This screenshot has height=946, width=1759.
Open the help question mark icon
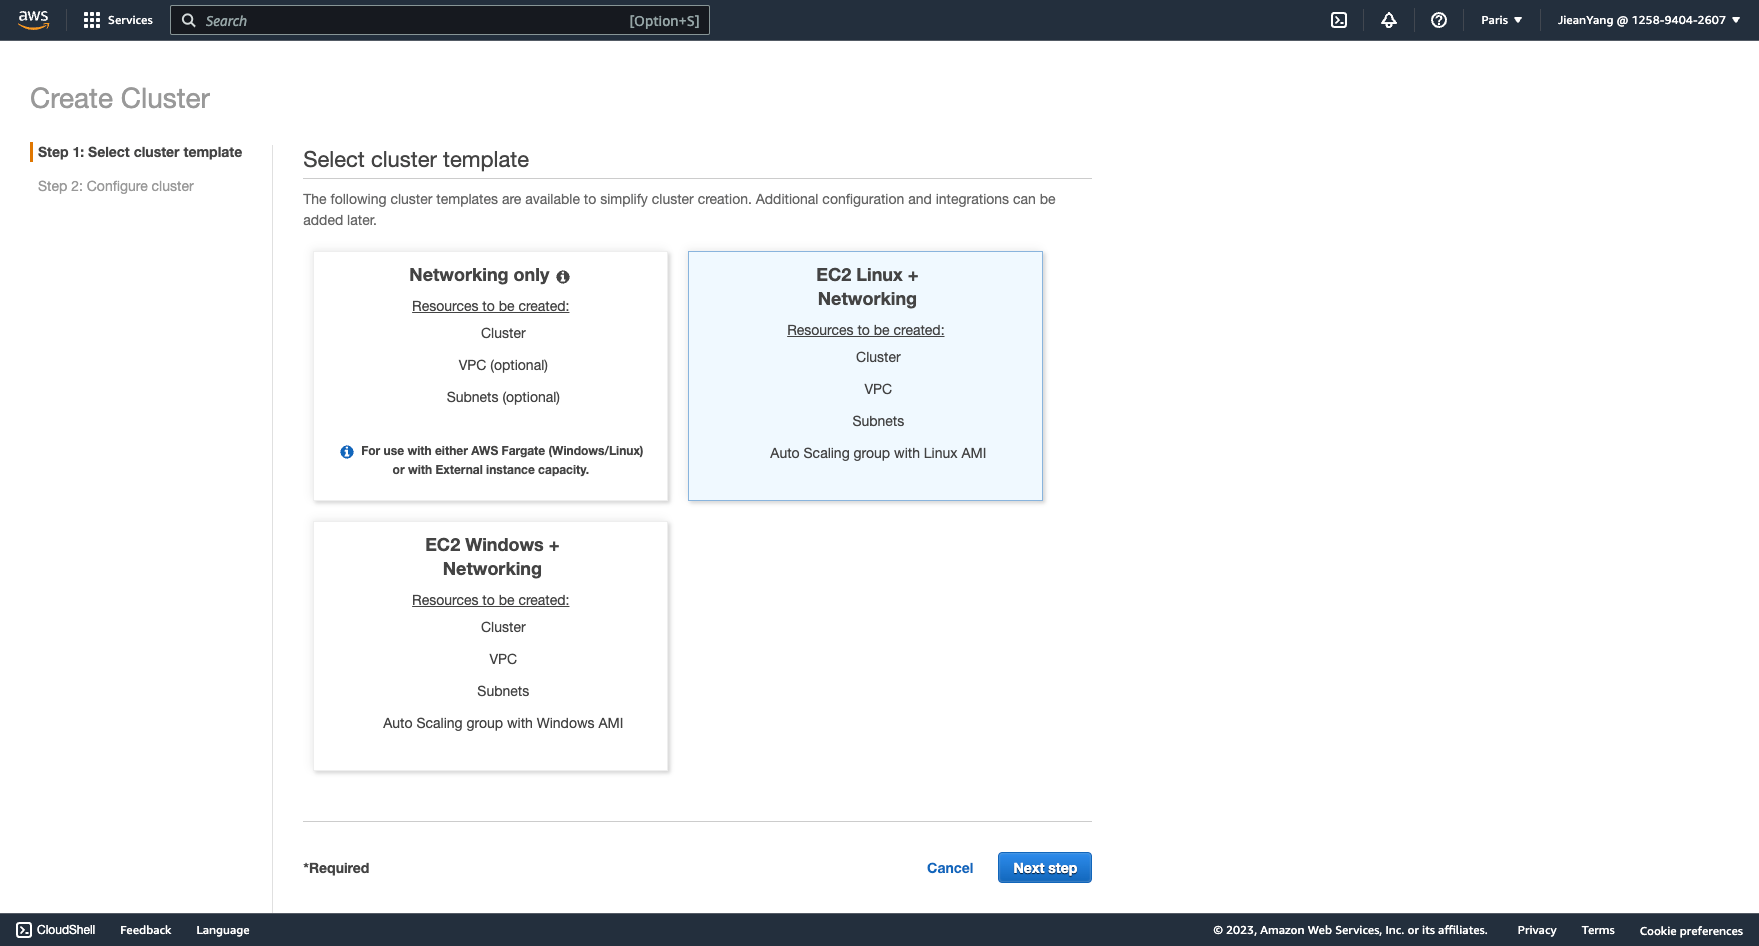pos(1439,20)
